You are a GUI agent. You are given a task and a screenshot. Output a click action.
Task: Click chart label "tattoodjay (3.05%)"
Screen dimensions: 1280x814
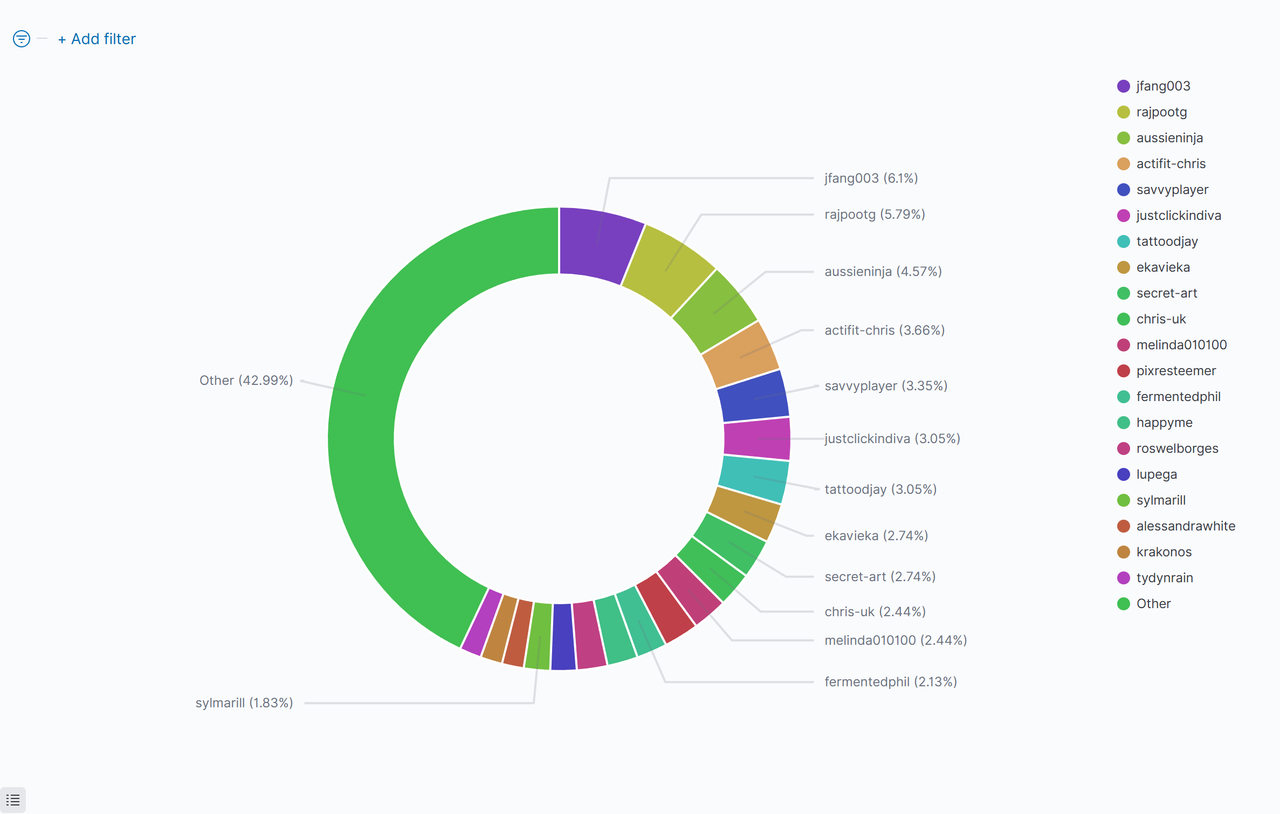click(881, 489)
